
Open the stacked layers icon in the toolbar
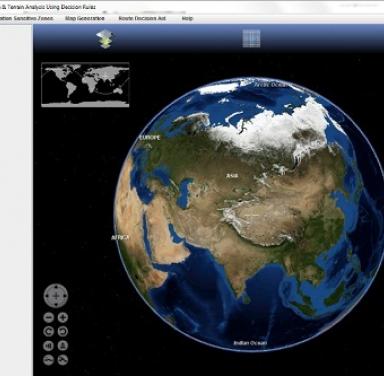tap(105, 39)
